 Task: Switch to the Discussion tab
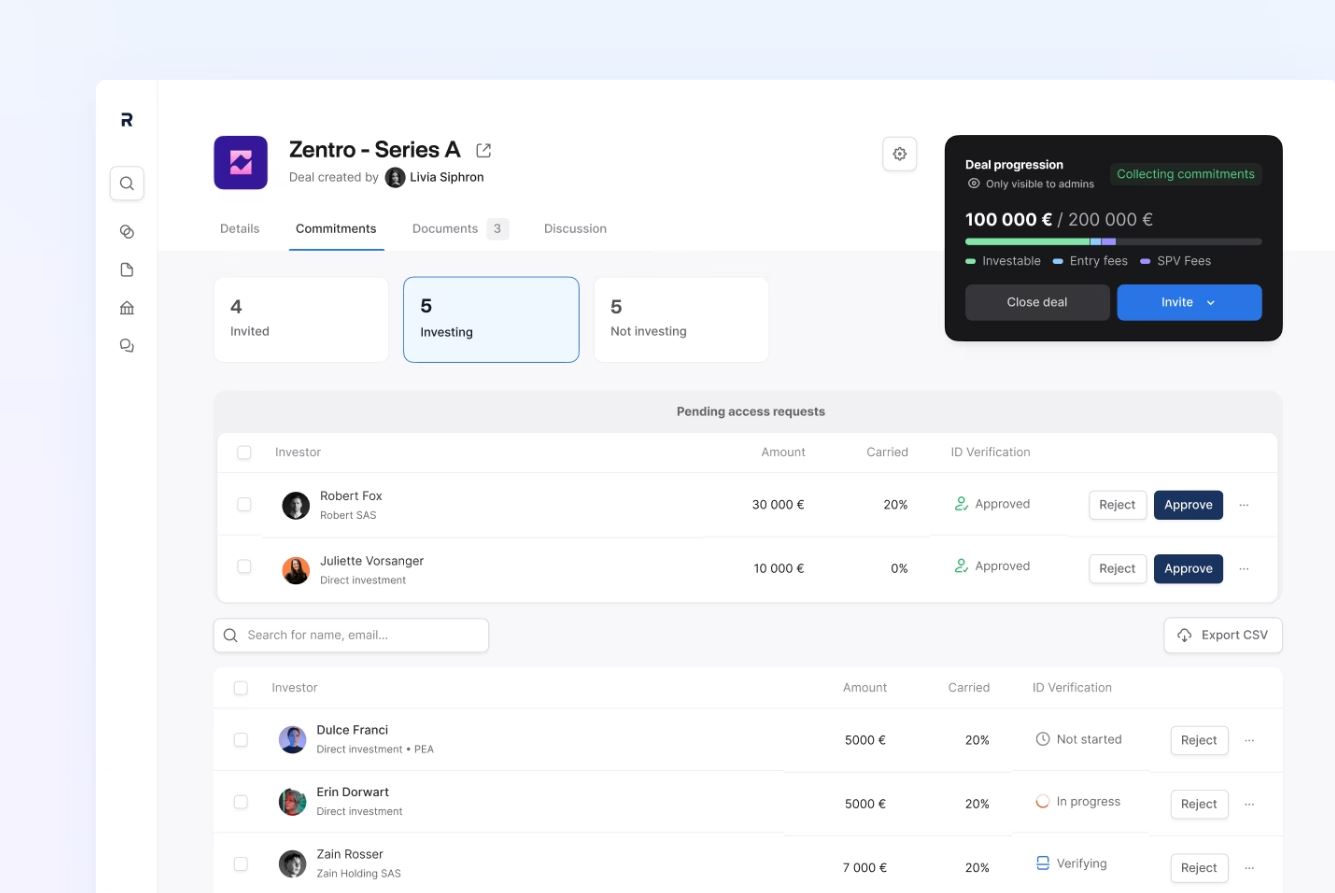(x=575, y=229)
